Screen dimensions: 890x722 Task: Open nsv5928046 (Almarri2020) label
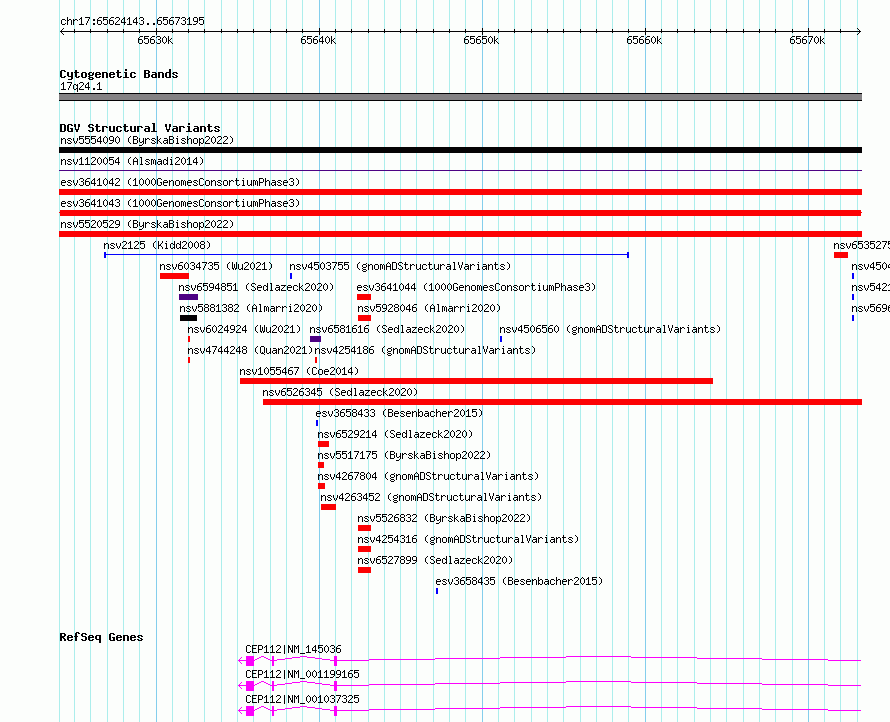429,308
